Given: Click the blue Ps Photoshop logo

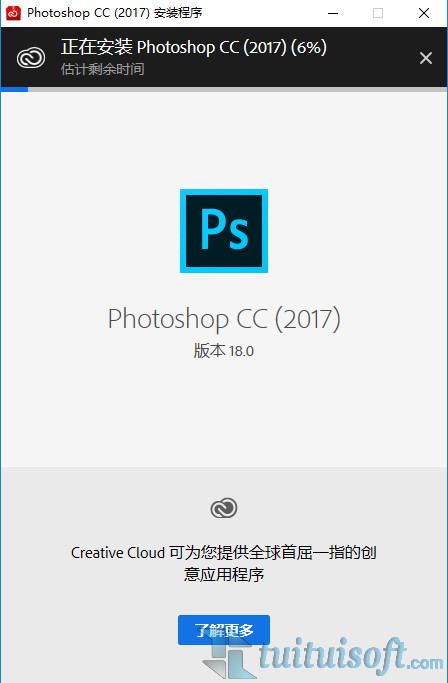Looking at the screenshot, I should coord(224,231).
